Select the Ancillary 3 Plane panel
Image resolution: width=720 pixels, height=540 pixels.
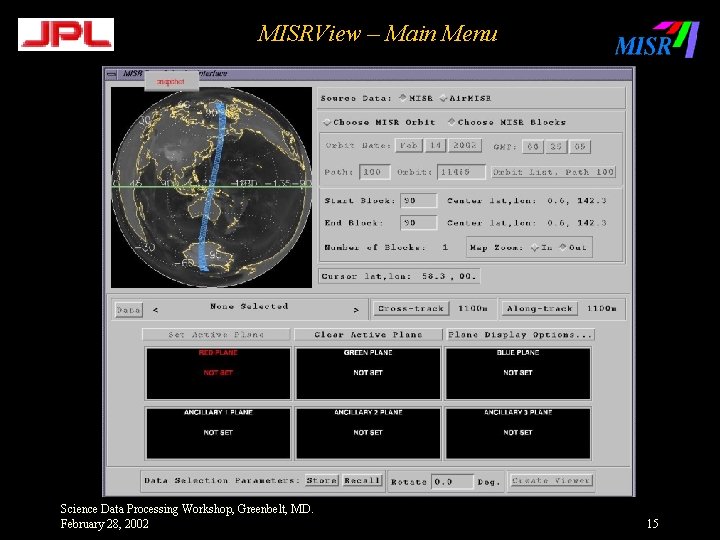pos(518,433)
